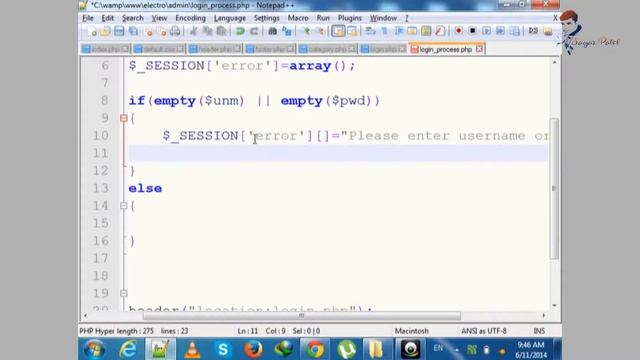Close the login_process.php tab with its X
Viewport: 640px width, 360px height.
click(x=479, y=49)
